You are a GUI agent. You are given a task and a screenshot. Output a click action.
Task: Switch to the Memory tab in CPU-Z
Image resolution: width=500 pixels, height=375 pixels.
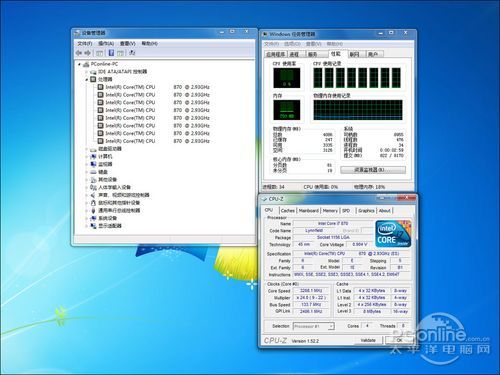[x=330, y=211]
